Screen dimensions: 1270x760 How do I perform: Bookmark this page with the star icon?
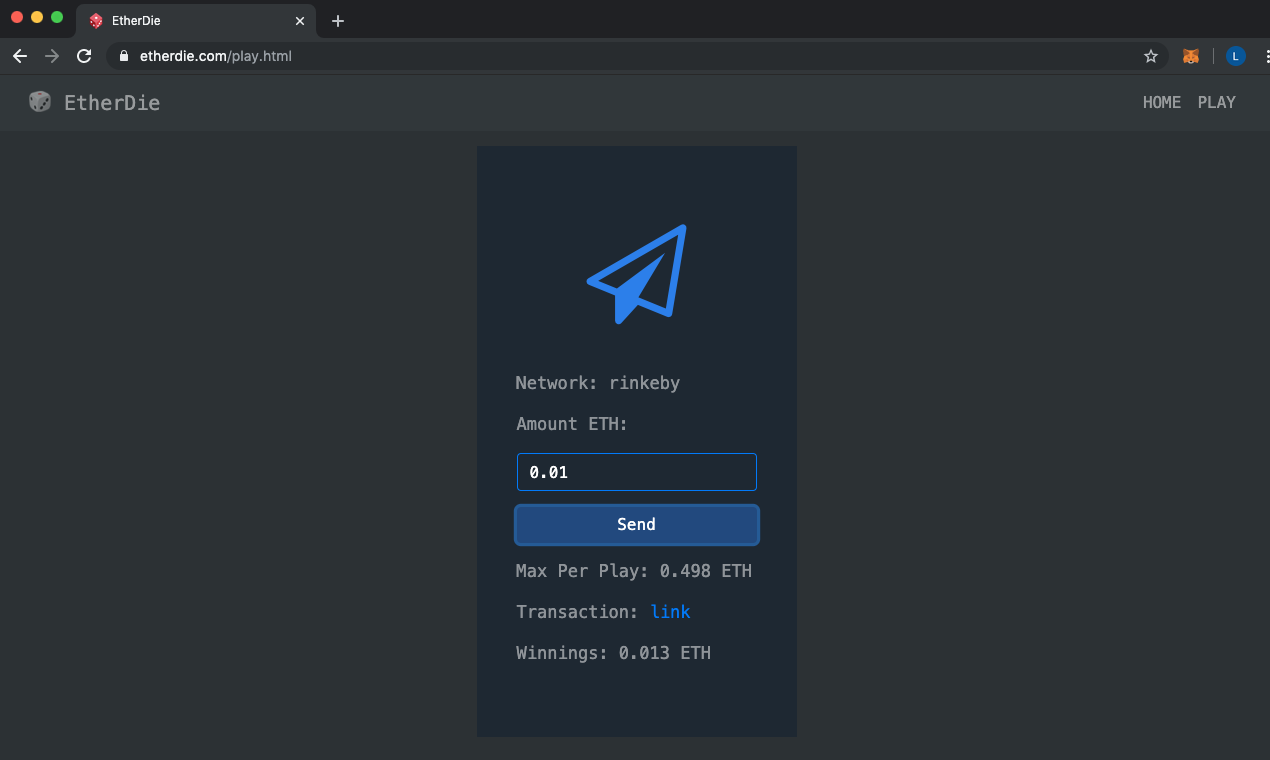coord(1151,56)
